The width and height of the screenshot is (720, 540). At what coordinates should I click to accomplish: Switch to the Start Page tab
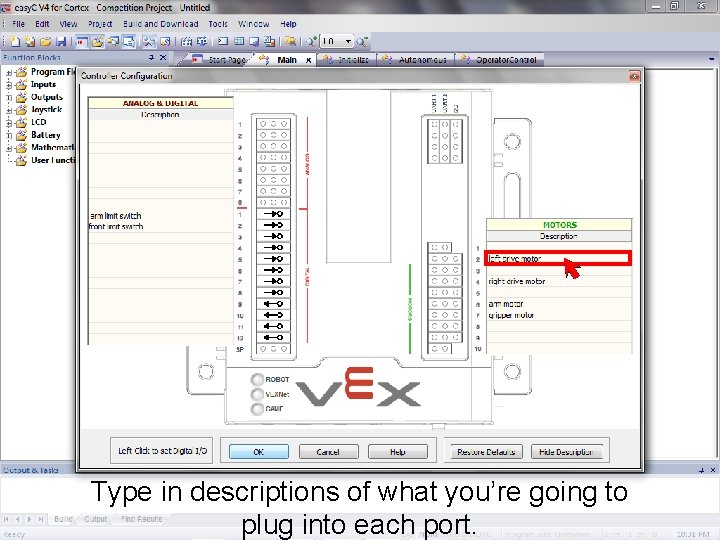click(x=220, y=60)
